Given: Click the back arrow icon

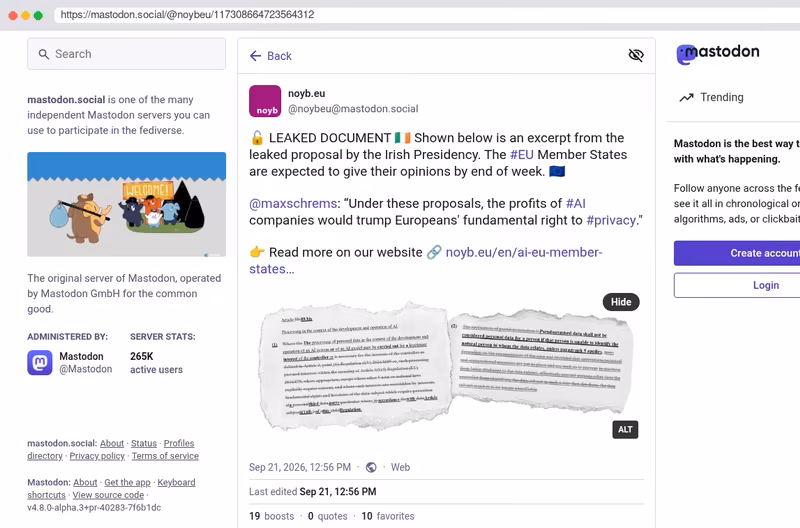Looking at the screenshot, I should [256, 56].
